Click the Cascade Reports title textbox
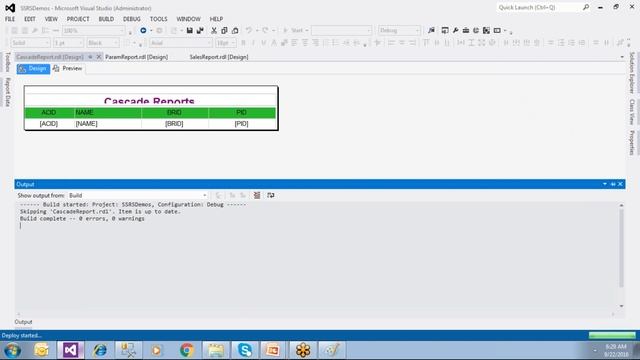Image resolution: width=640 pixels, height=360 pixels. [149, 100]
